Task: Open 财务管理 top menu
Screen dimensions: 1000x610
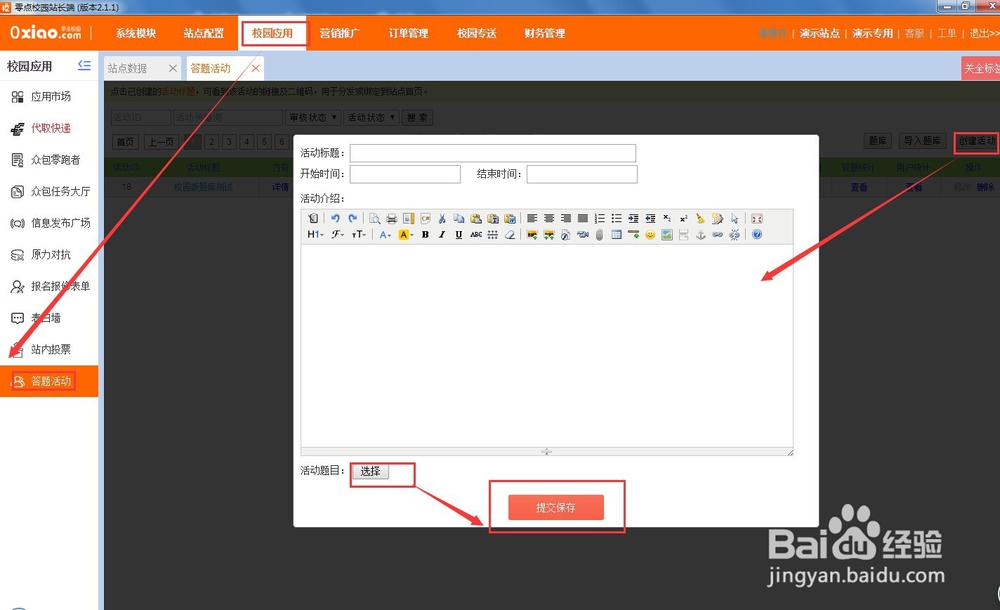Action: (x=545, y=33)
